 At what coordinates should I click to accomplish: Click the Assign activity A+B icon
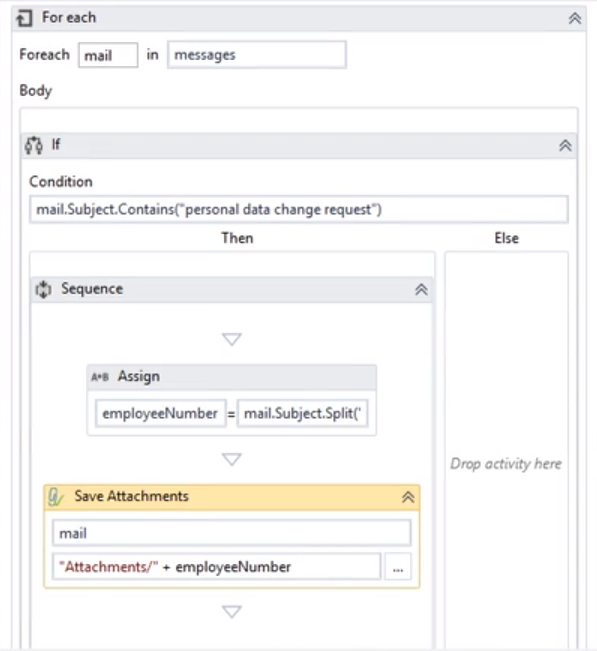click(x=100, y=377)
